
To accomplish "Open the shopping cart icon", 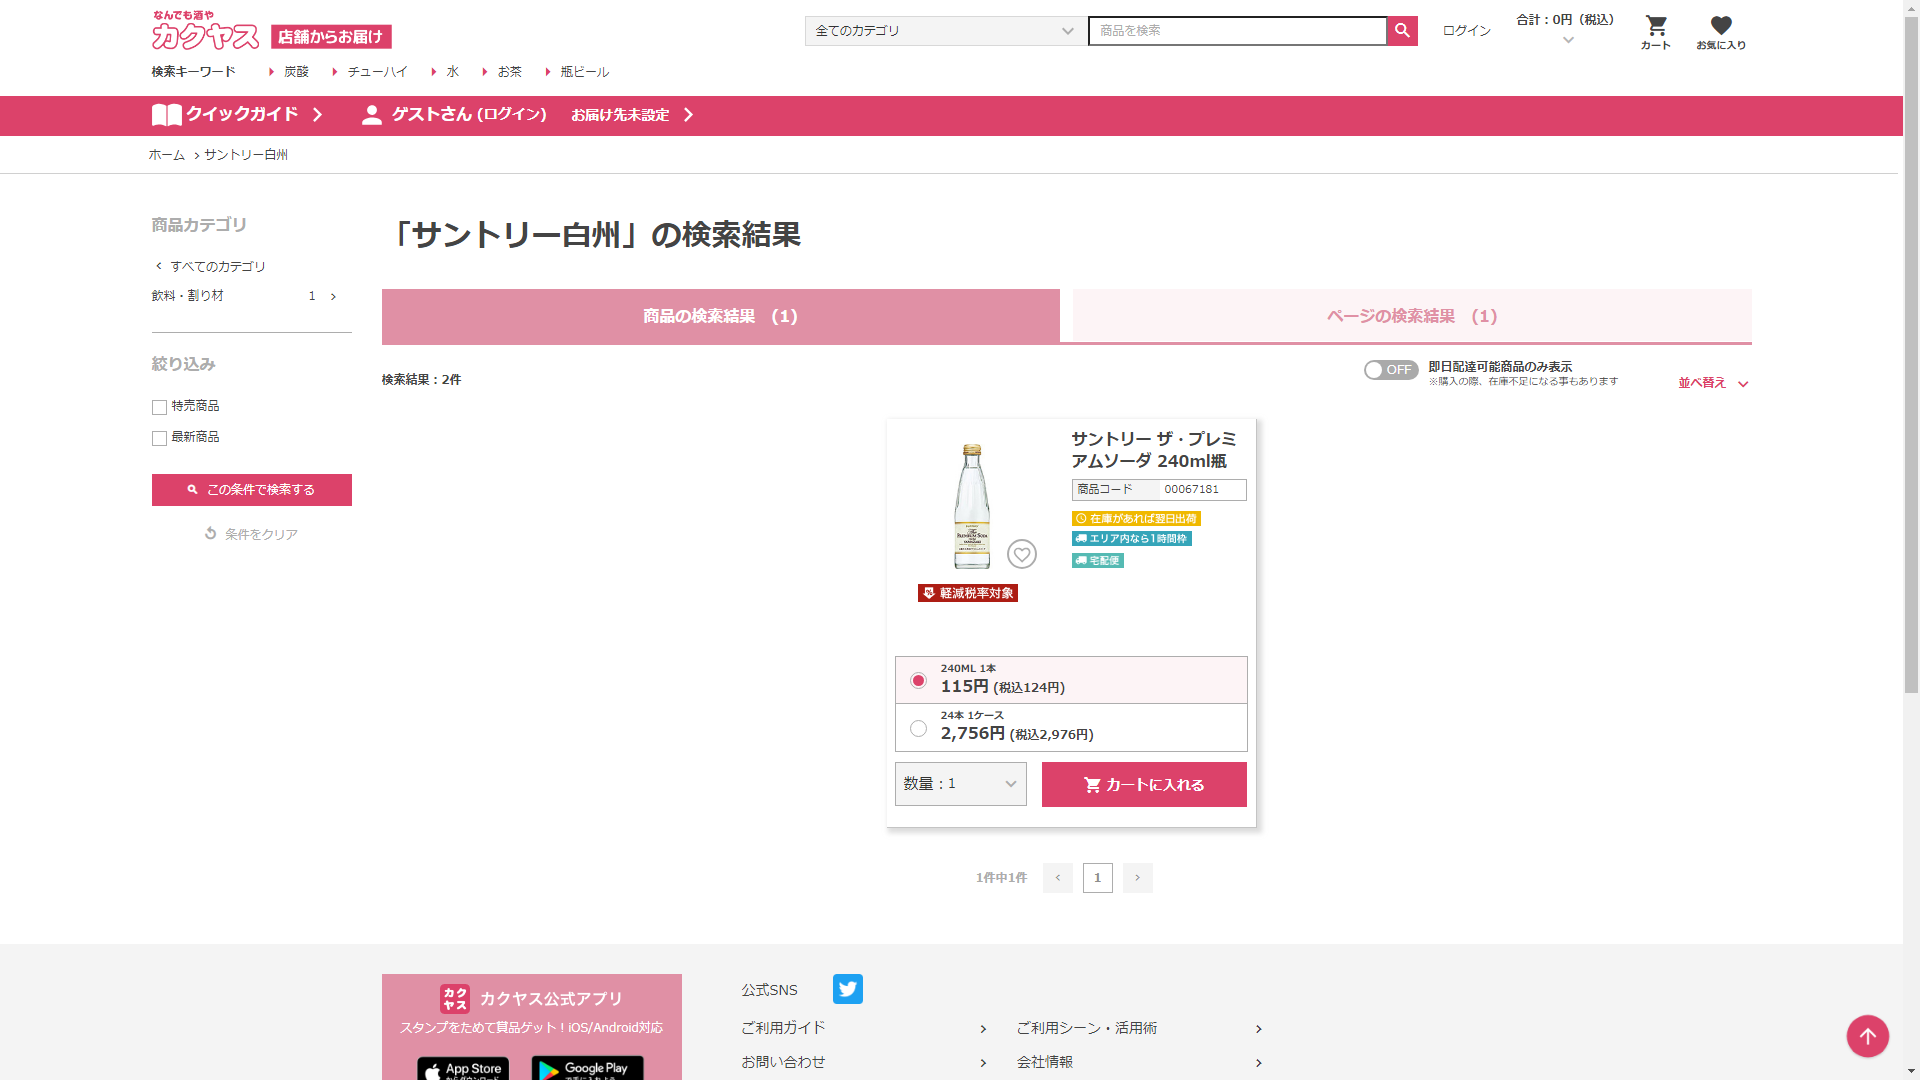I will pos(1656,27).
